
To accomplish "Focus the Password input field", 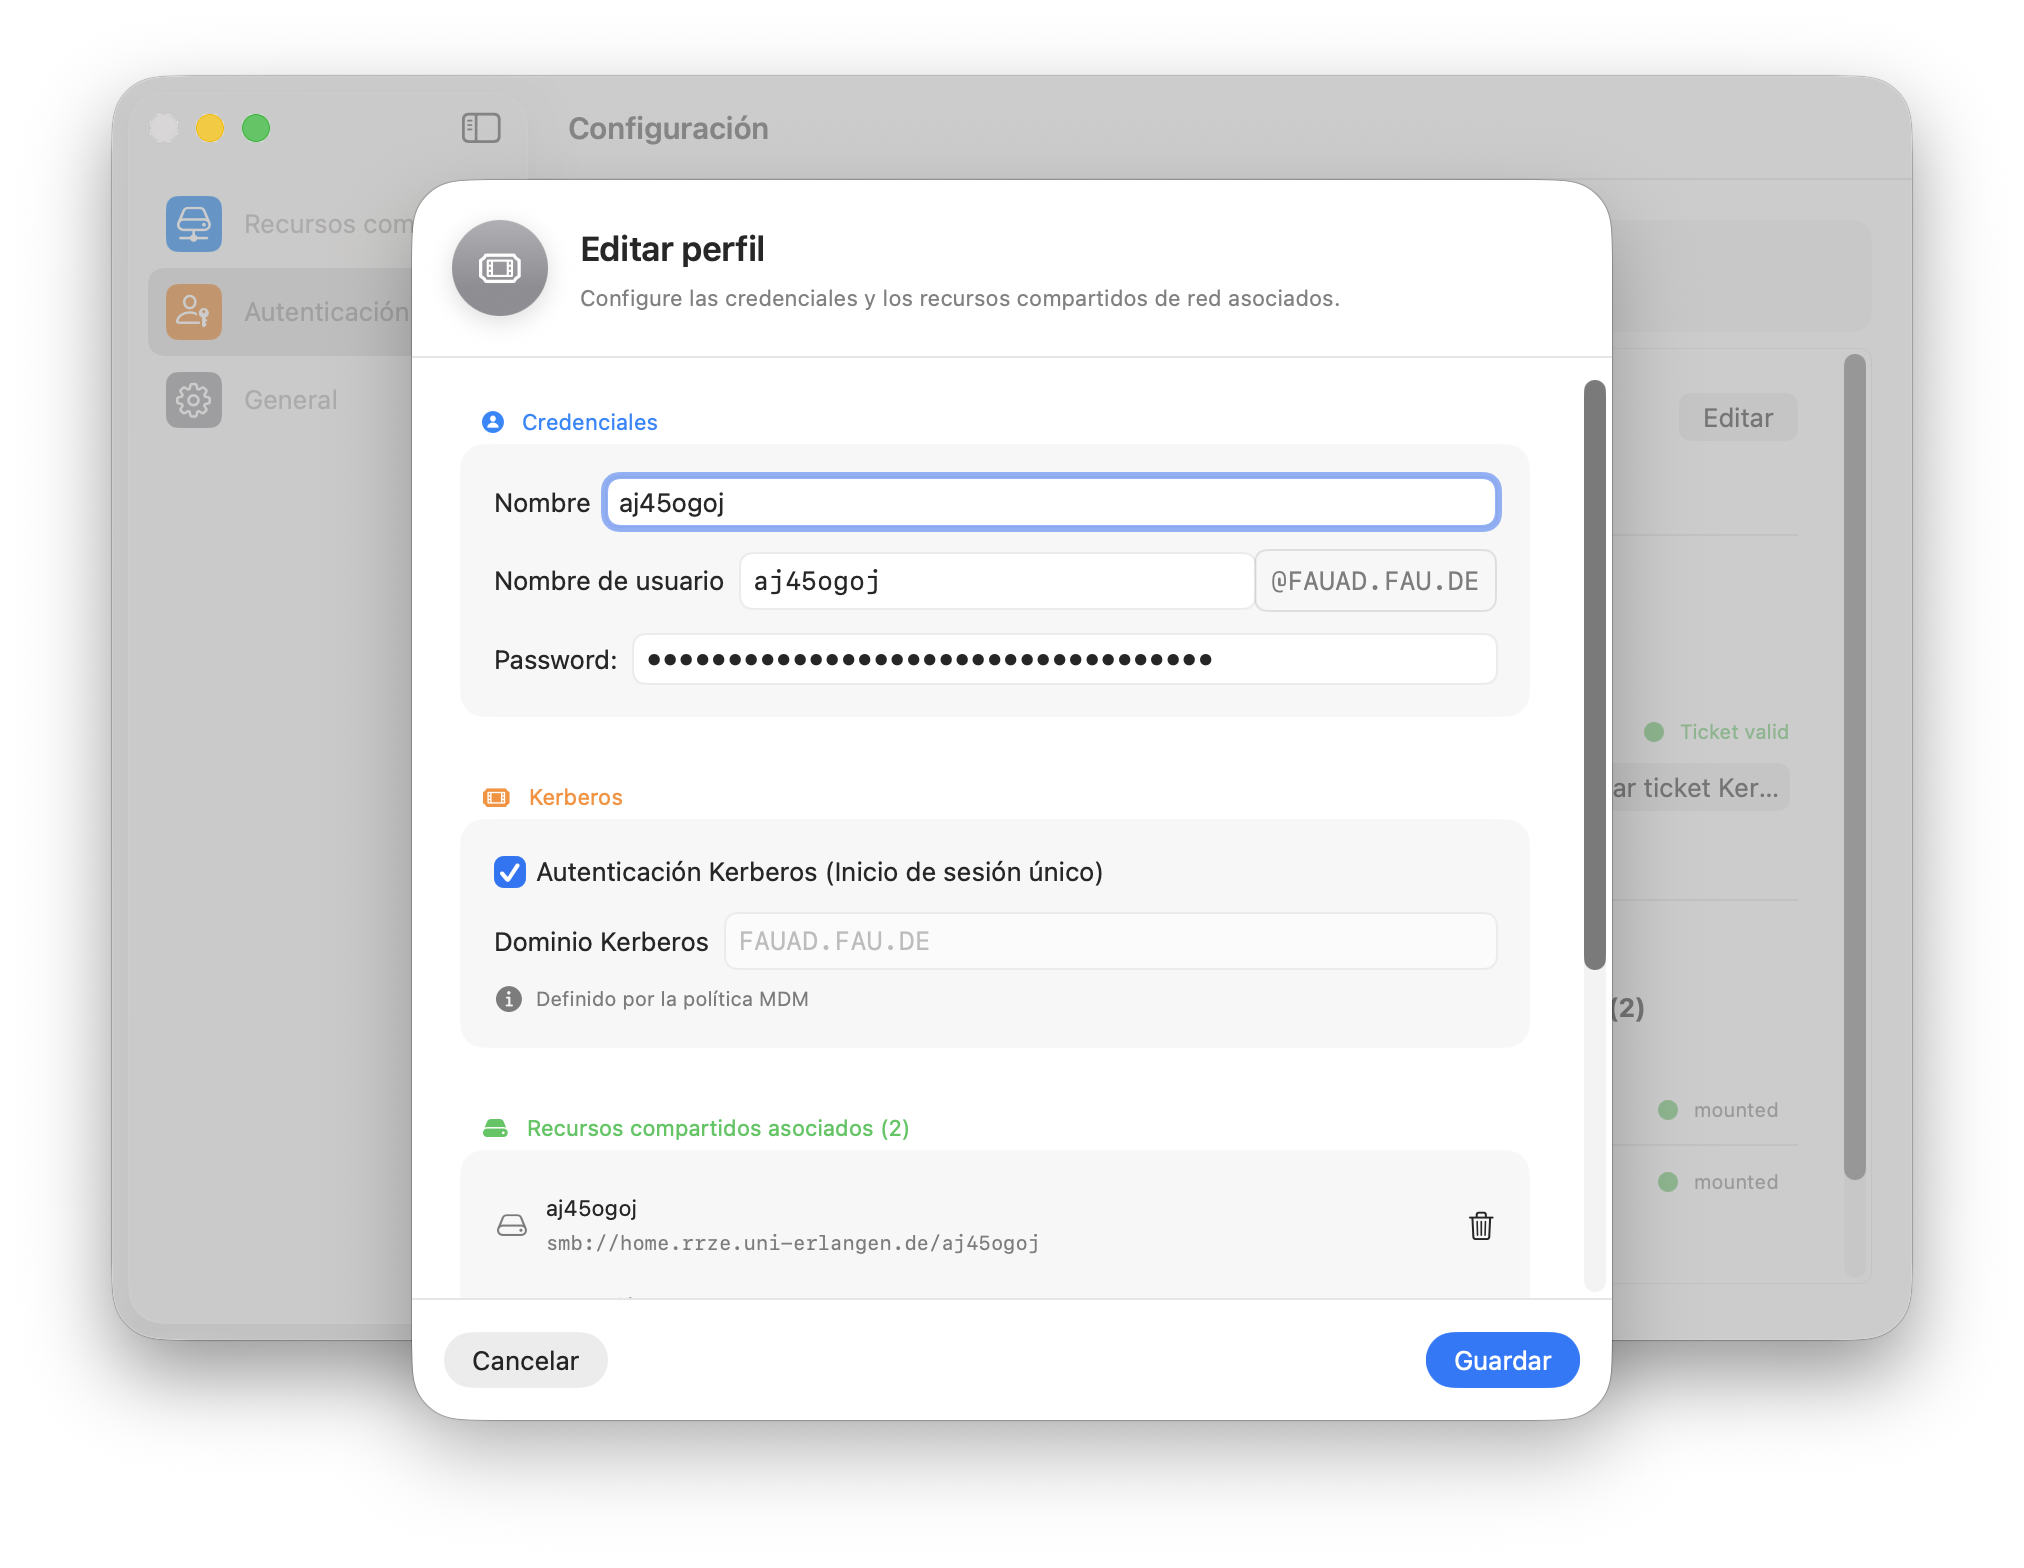I will click(x=1064, y=659).
